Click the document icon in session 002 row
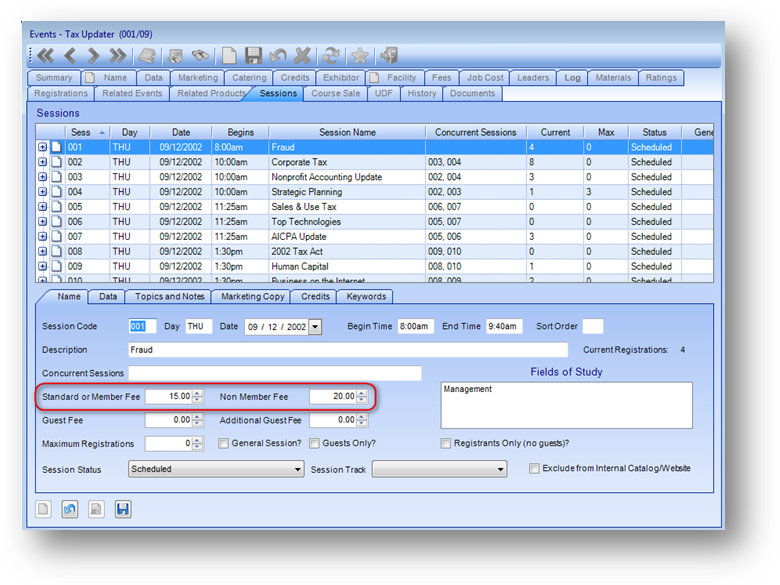 [57, 162]
